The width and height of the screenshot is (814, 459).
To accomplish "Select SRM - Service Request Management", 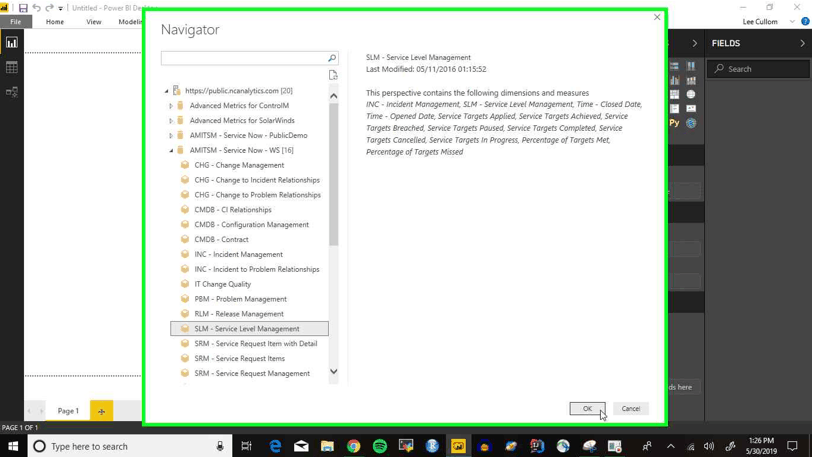I will click(252, 374).
